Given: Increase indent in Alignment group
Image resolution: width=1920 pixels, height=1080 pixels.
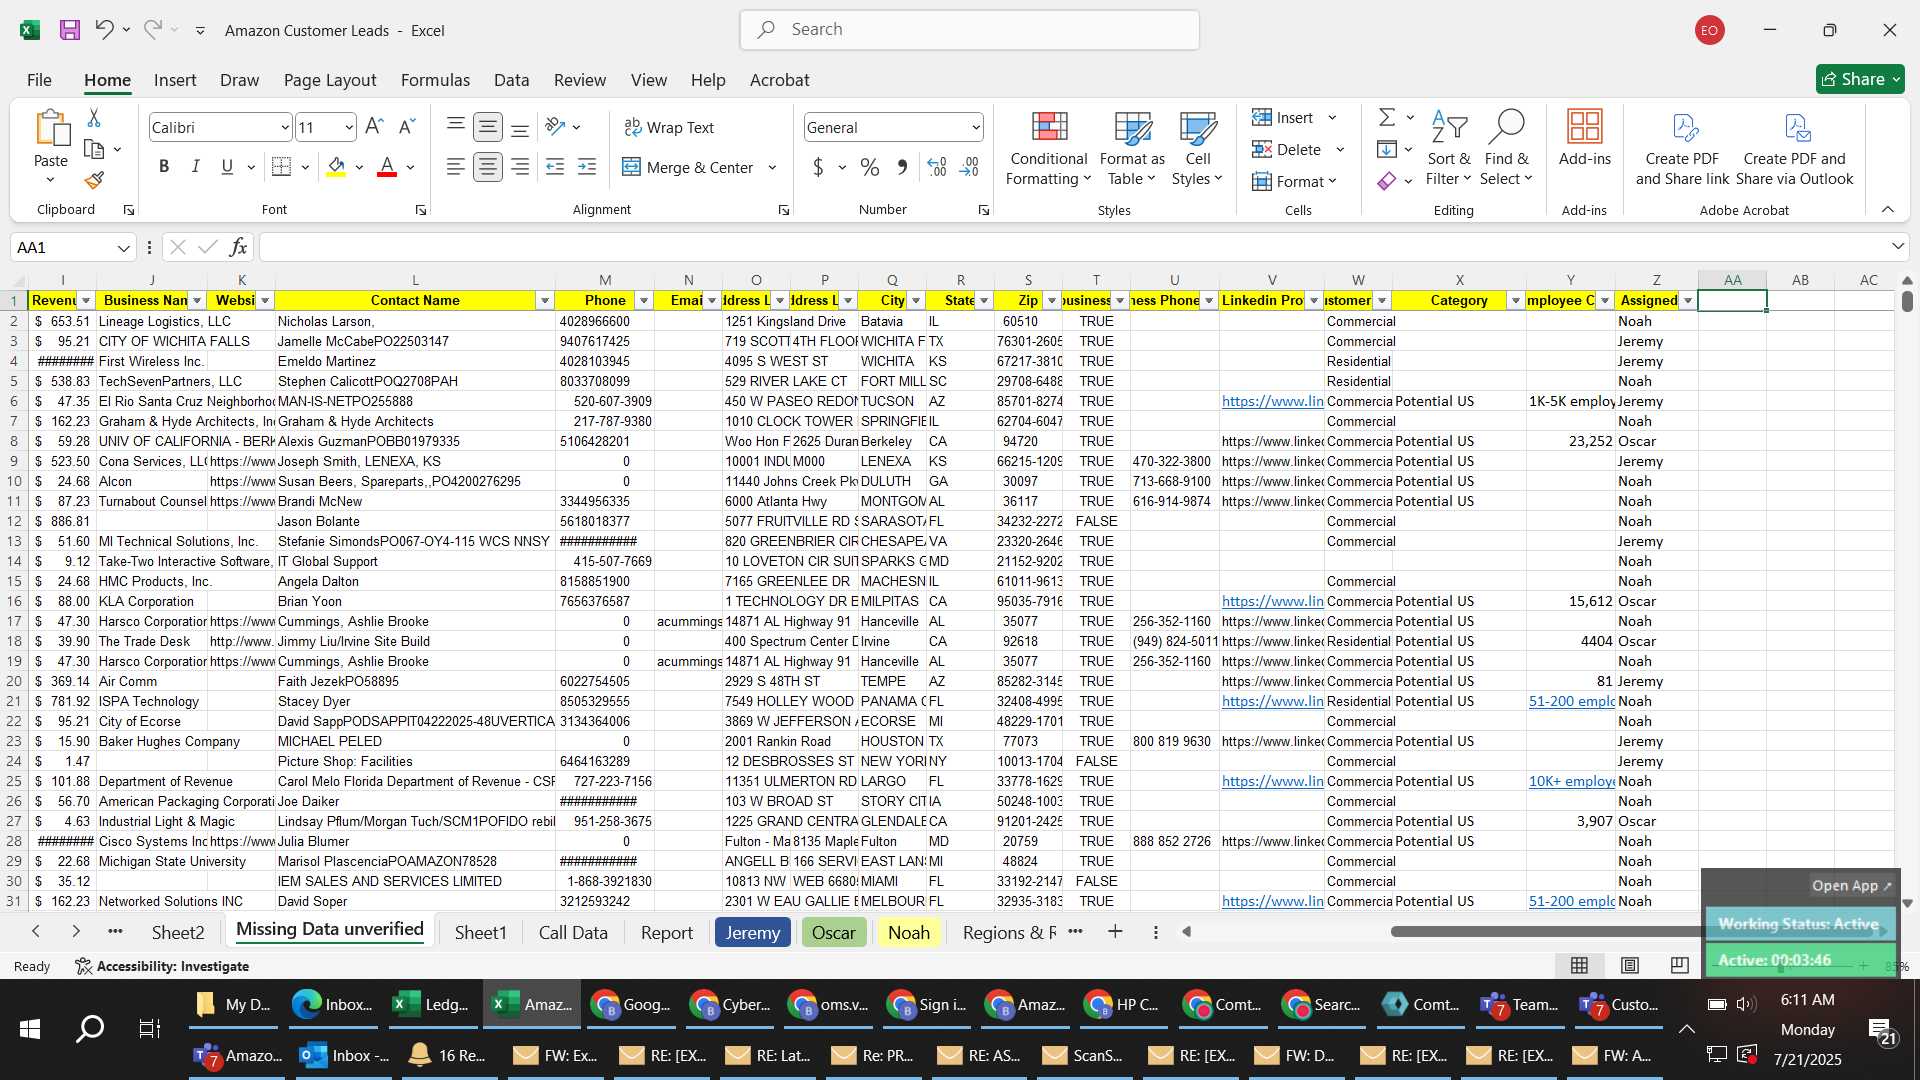Looking at the screenshot, I should point(587,167).
